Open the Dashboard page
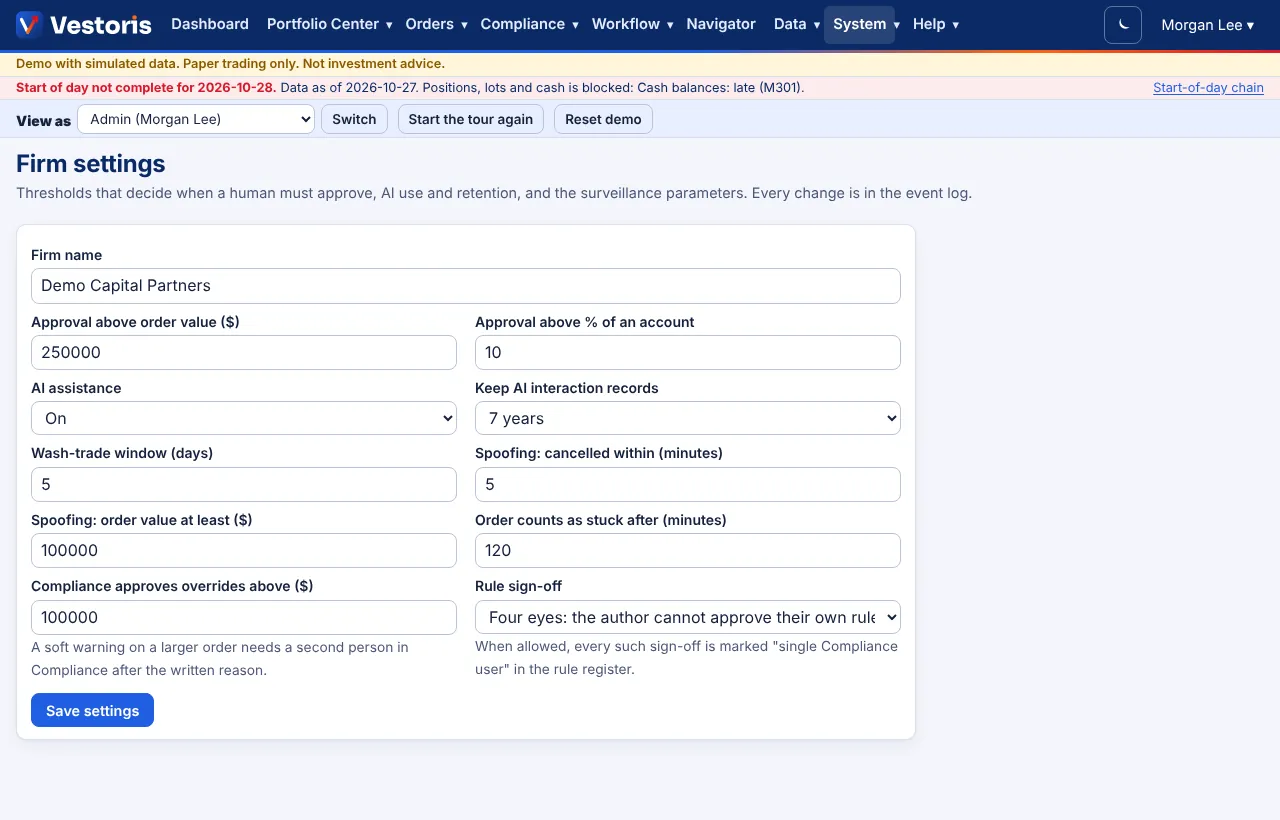 210,24
